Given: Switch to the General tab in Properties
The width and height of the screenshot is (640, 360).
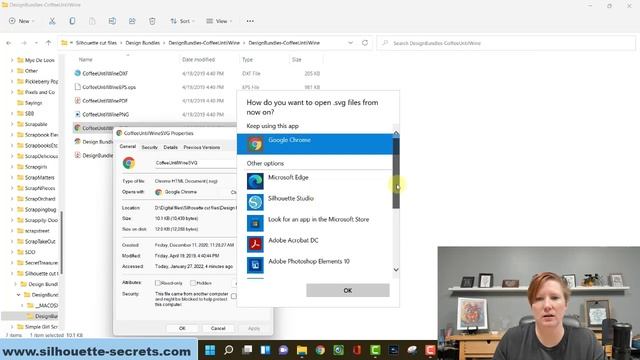Looking at the screenshot, I should pos(128,147).
